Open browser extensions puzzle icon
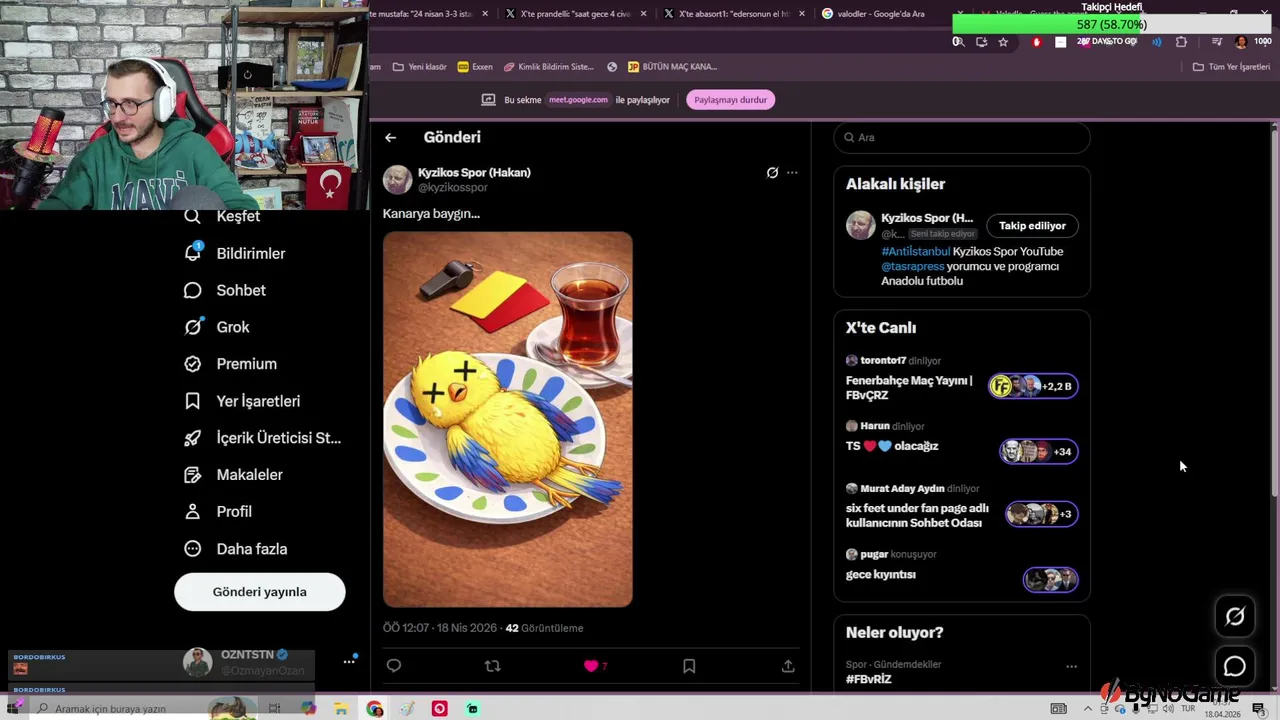This screenshot has width=1280, height=720. 1181,42
